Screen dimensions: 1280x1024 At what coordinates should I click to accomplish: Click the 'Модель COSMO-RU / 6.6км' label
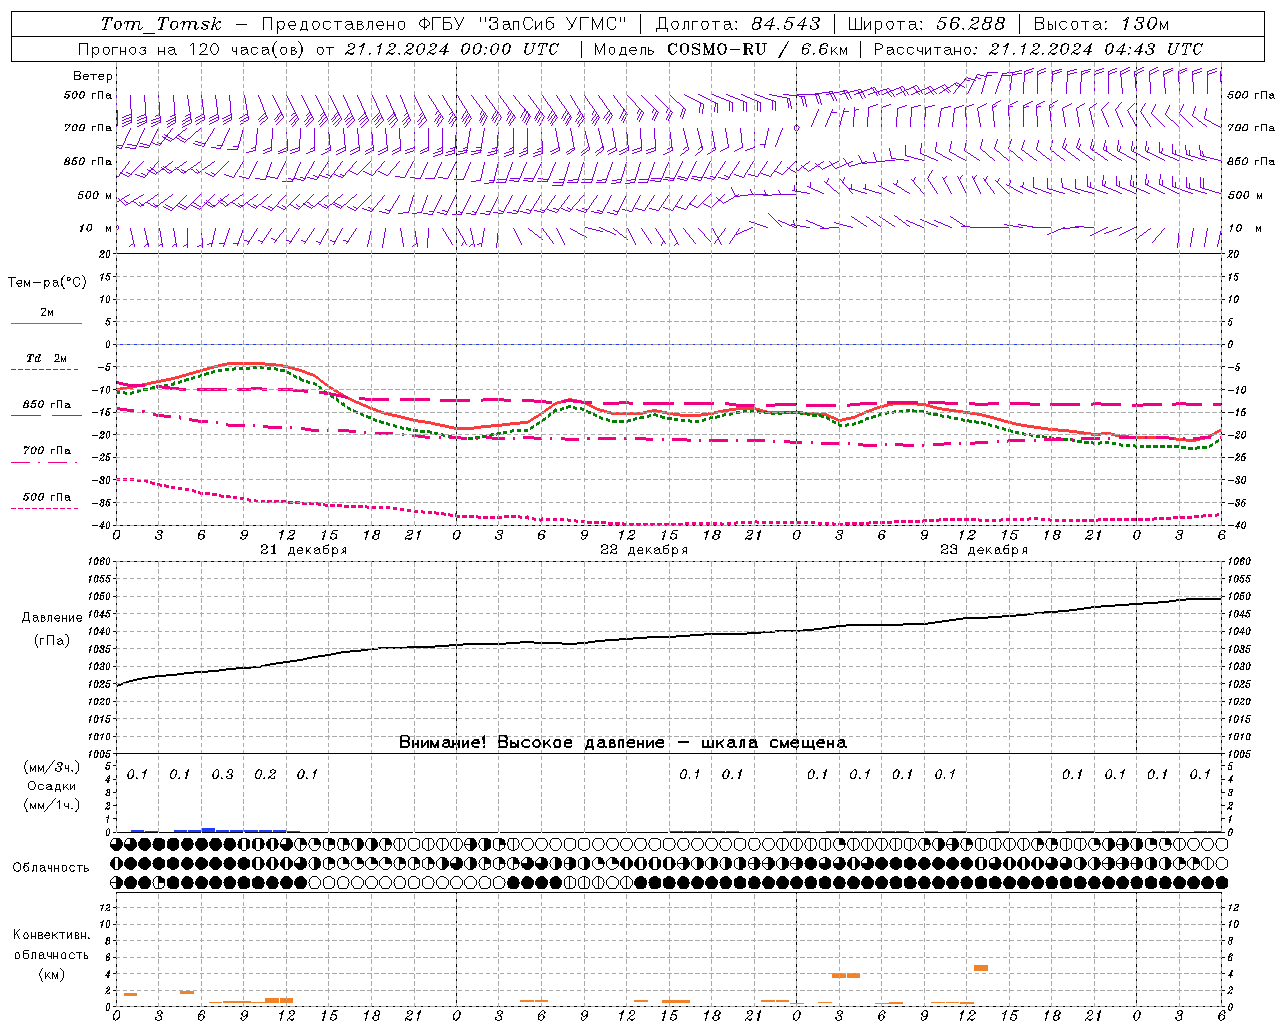coord(721,49)
